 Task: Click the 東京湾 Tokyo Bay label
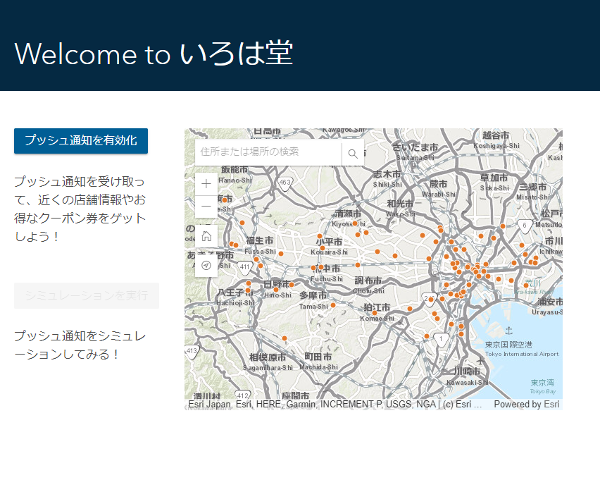click(x=542, y=383)
